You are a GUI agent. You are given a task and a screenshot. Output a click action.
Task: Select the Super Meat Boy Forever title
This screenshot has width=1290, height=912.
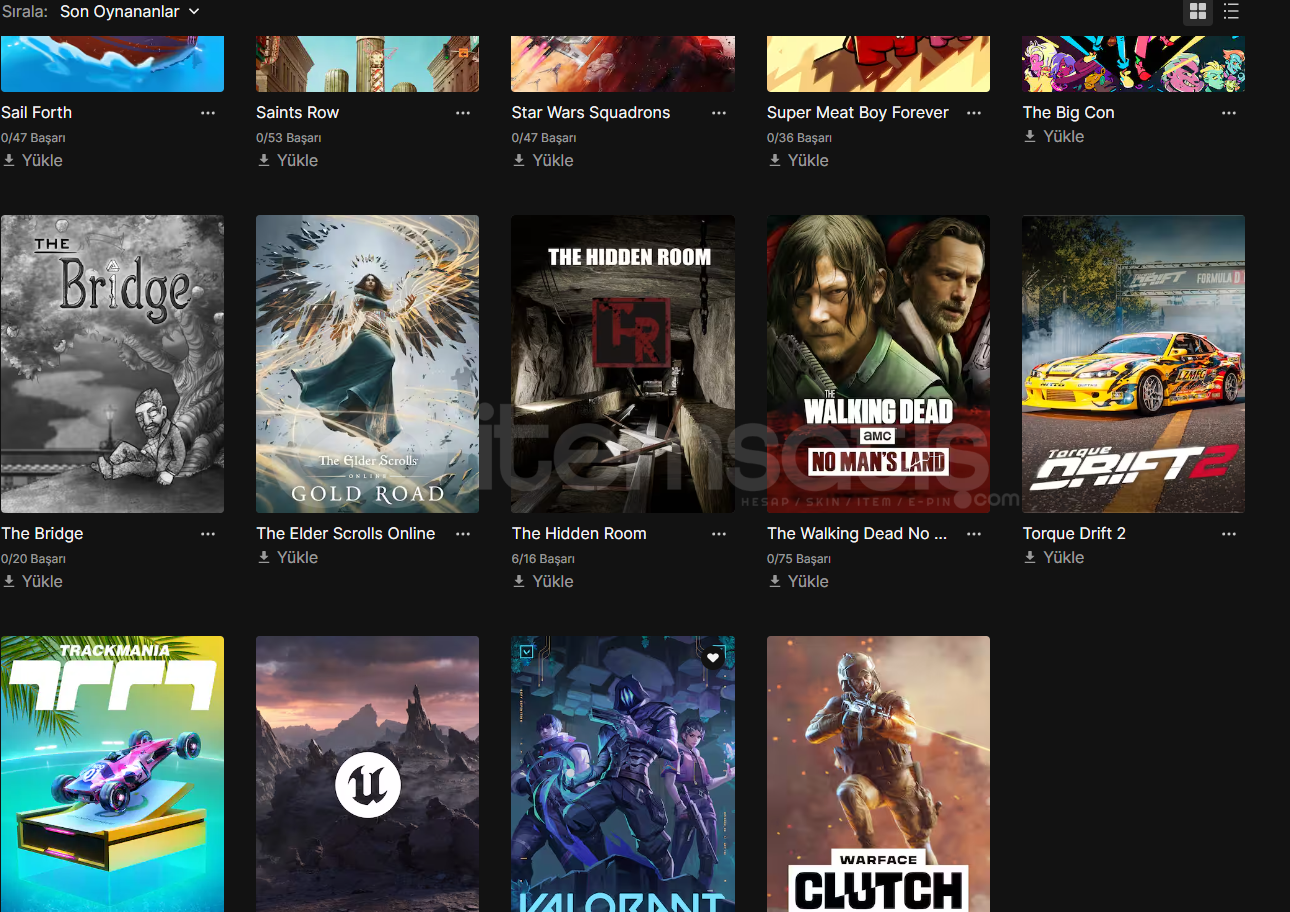click(x=858, y=113)
